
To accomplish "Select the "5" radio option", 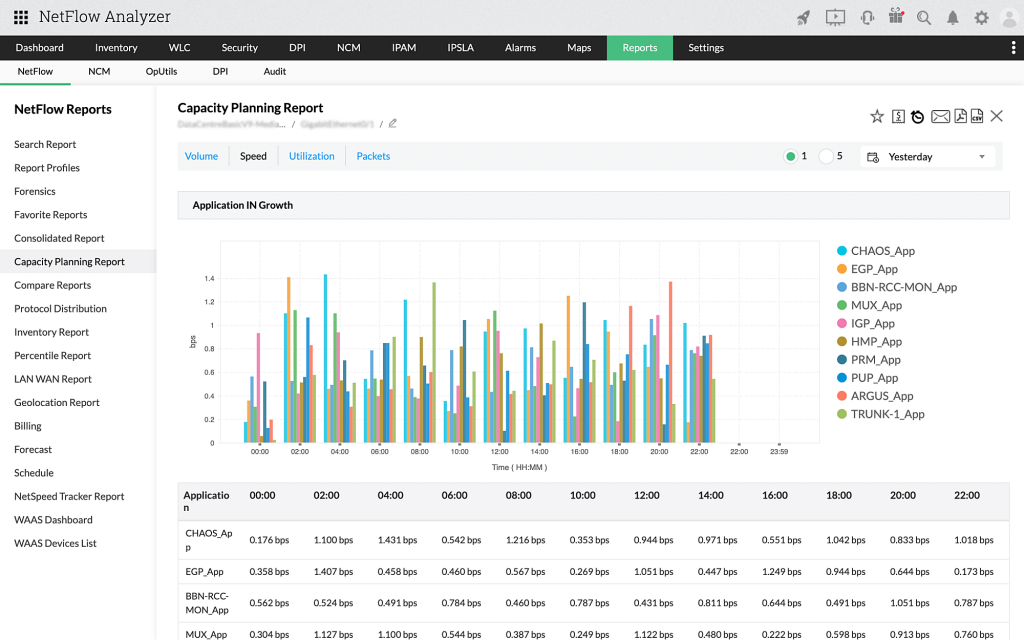I will point(828,156).
